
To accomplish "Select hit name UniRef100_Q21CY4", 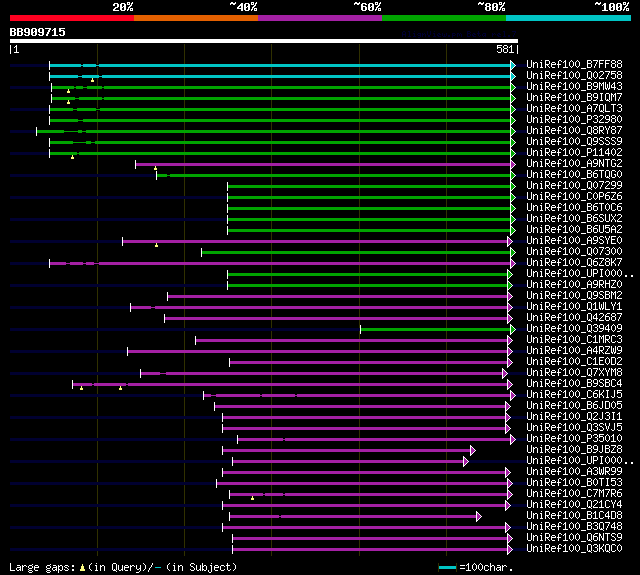I will 574,505.
